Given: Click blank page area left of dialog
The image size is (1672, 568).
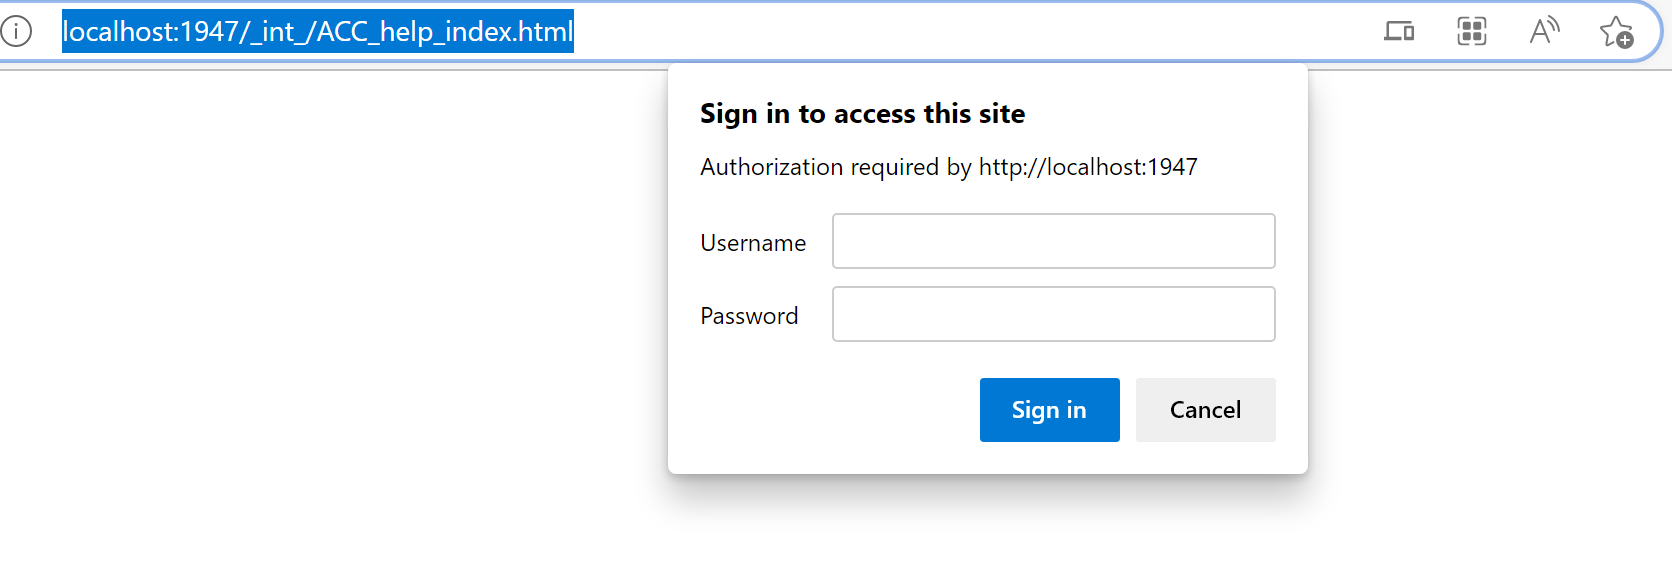Looking at the screenshot, I should click(x=330, y=300).
